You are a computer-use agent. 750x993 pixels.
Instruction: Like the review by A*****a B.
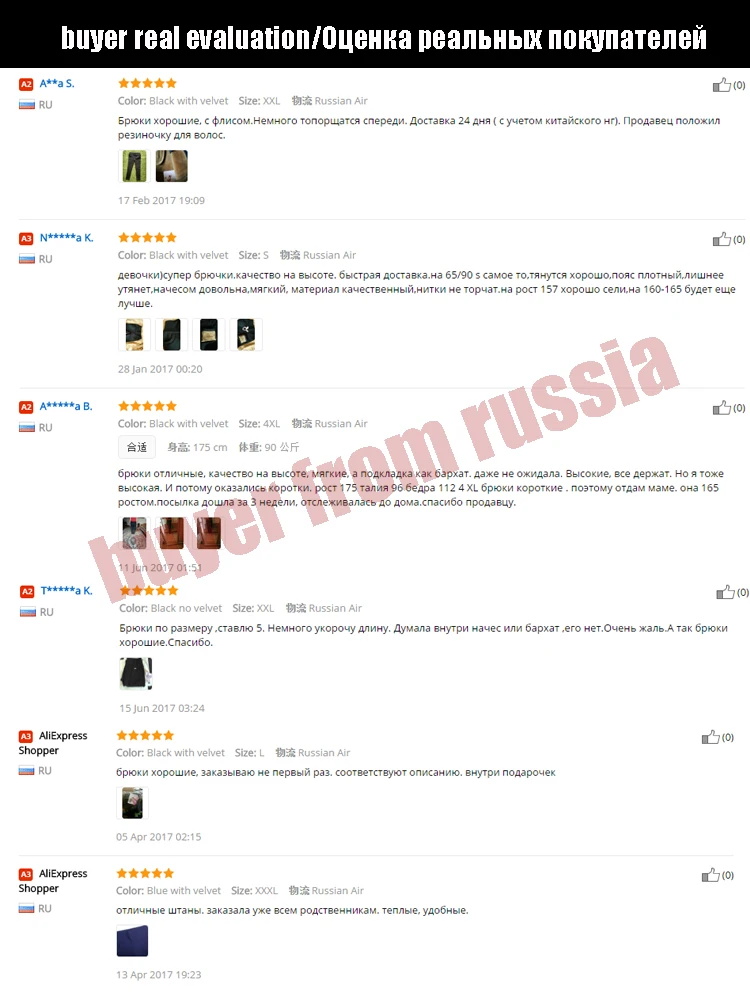pos(721,408)
